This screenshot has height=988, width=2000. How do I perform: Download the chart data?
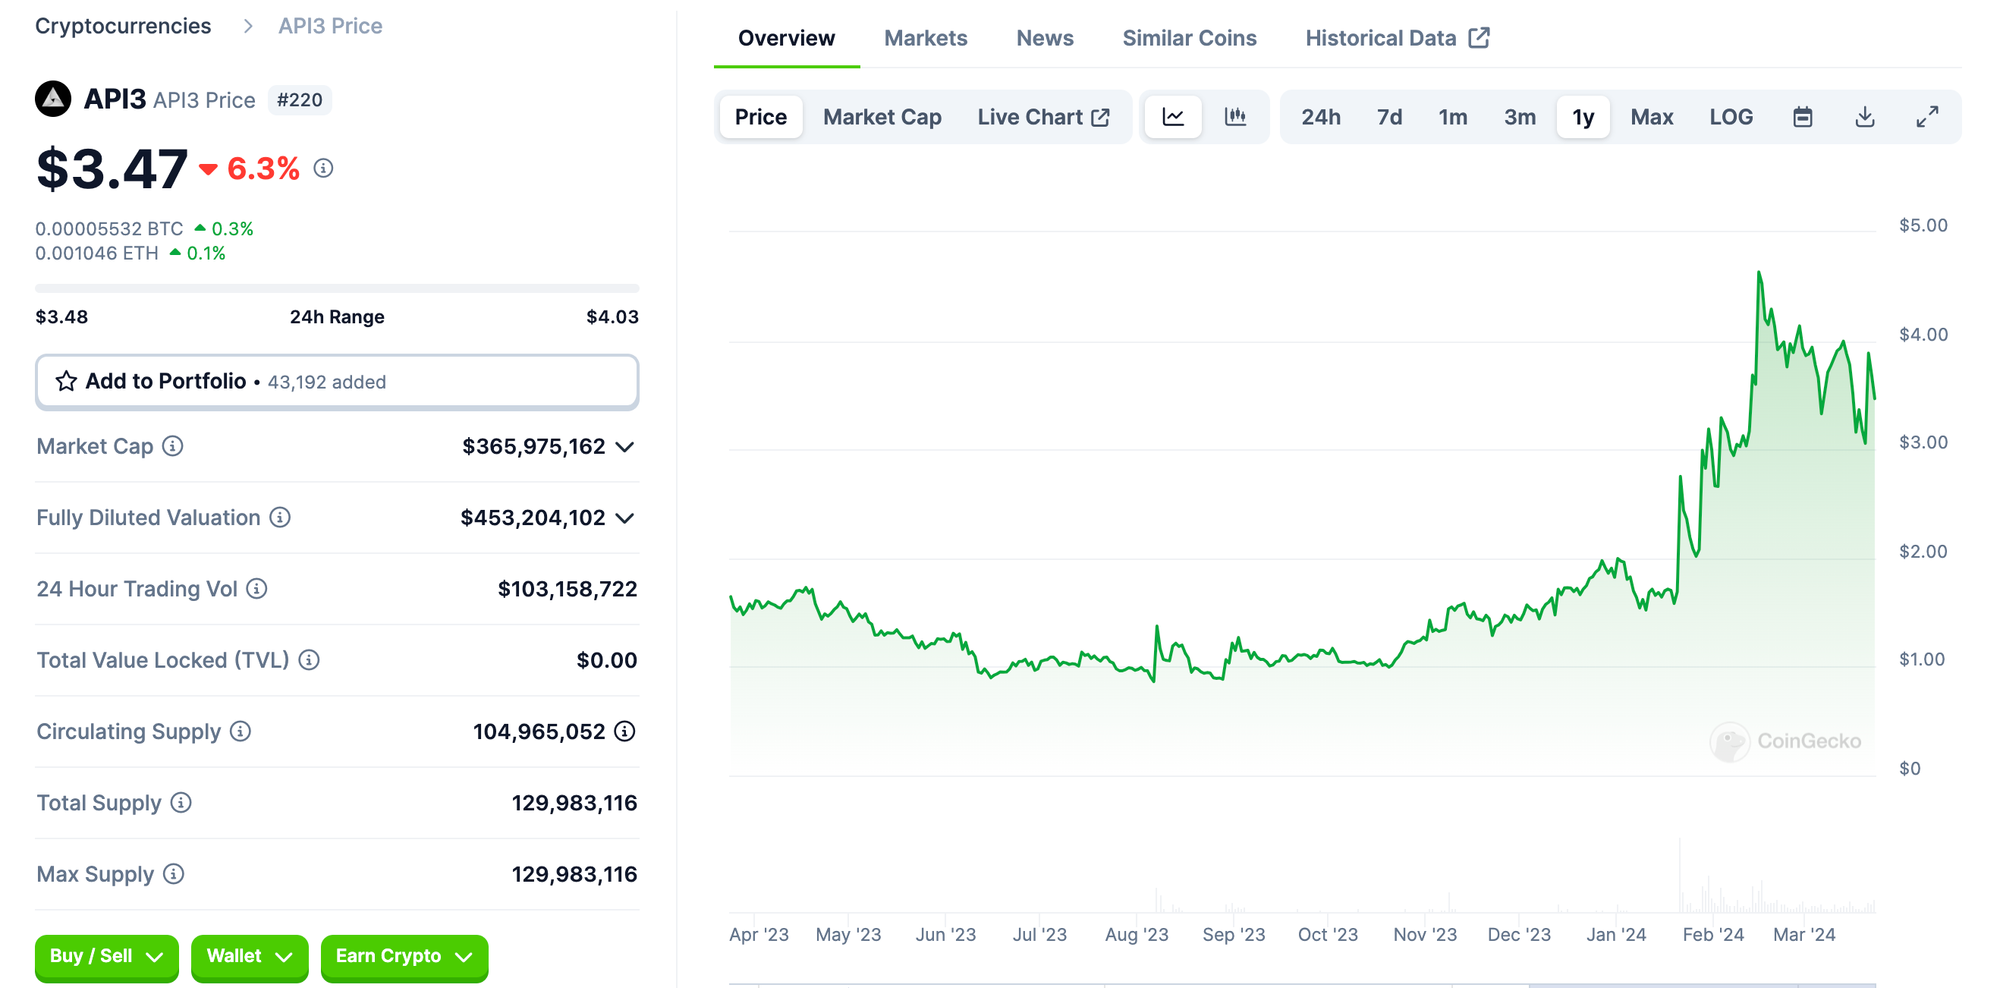click(x=1864, y=117)
